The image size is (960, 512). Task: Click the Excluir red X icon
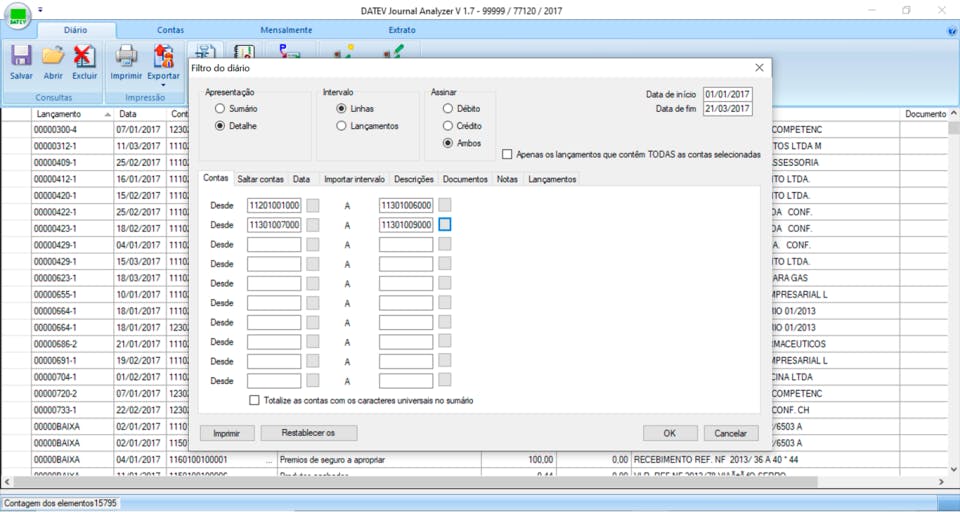[x=84, y=57]
